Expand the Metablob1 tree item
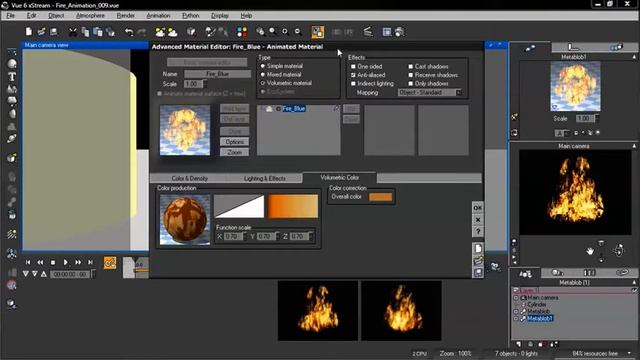640x360 pixels. coord(516,318)
